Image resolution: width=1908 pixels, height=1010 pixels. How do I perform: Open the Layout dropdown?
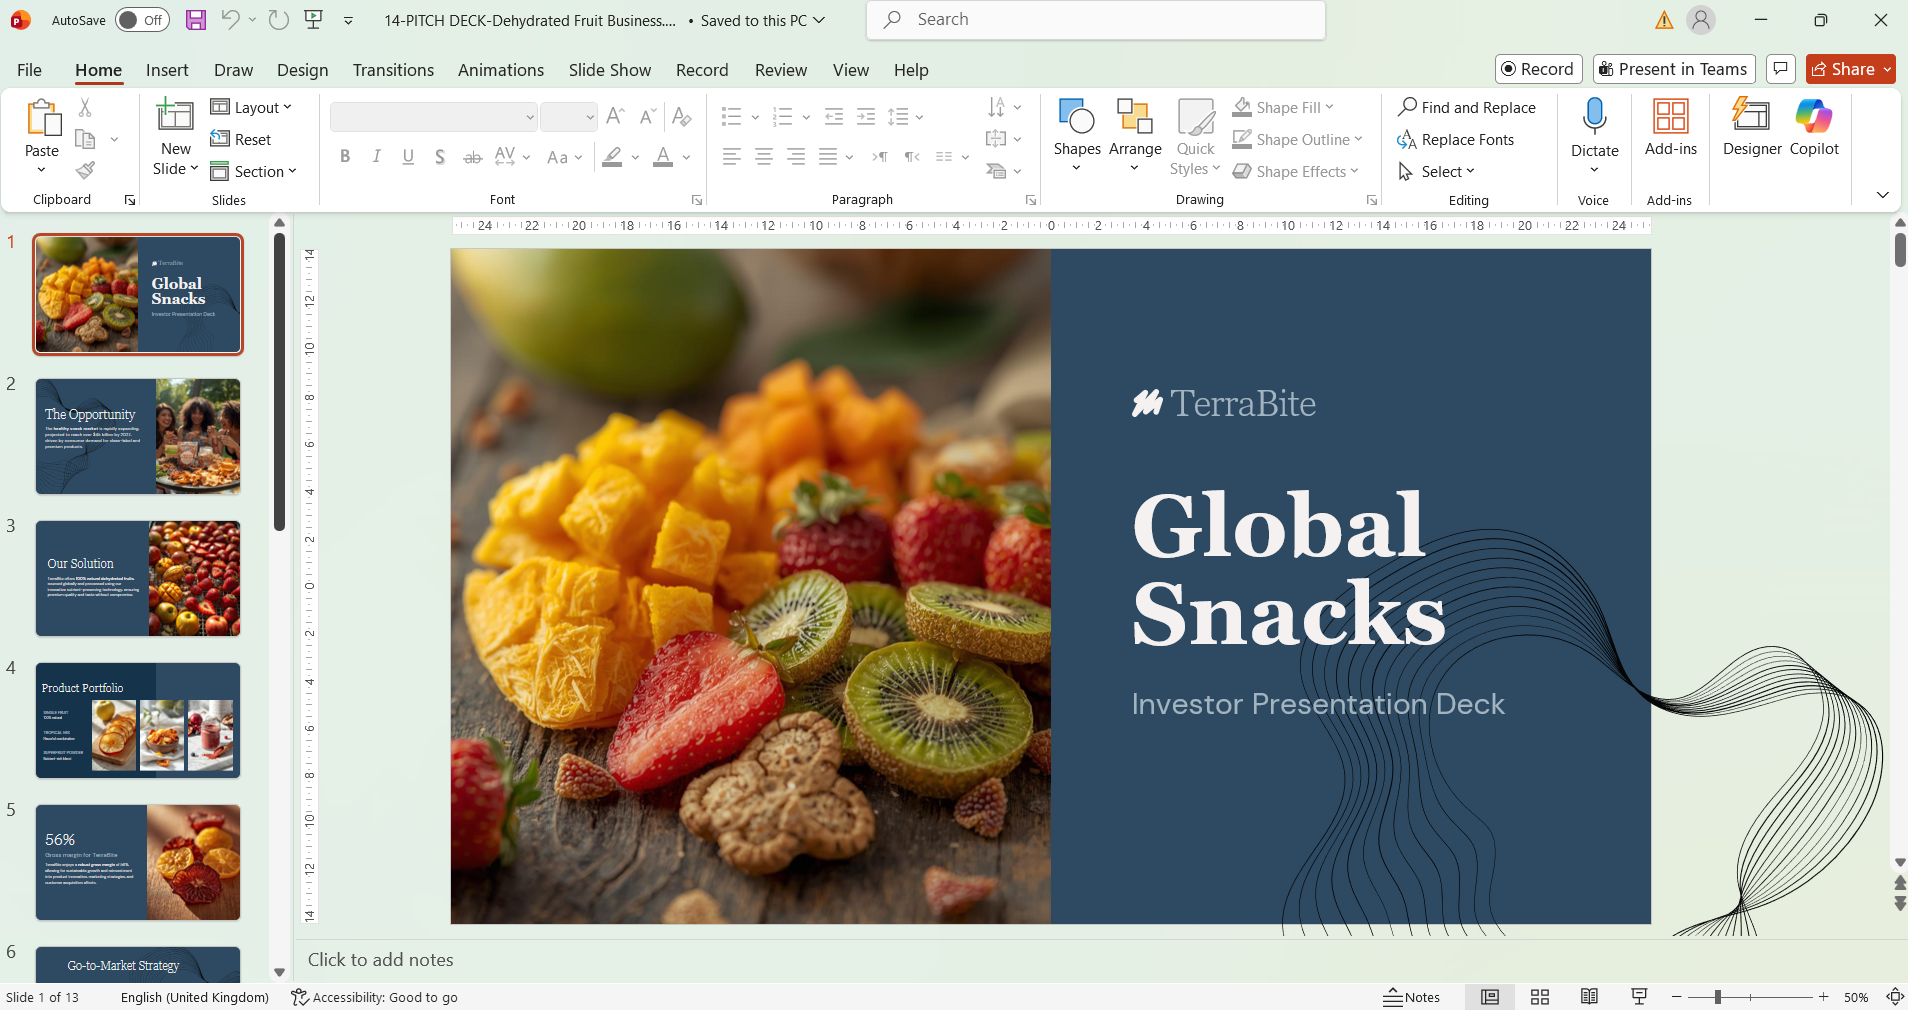coord(251,107)
